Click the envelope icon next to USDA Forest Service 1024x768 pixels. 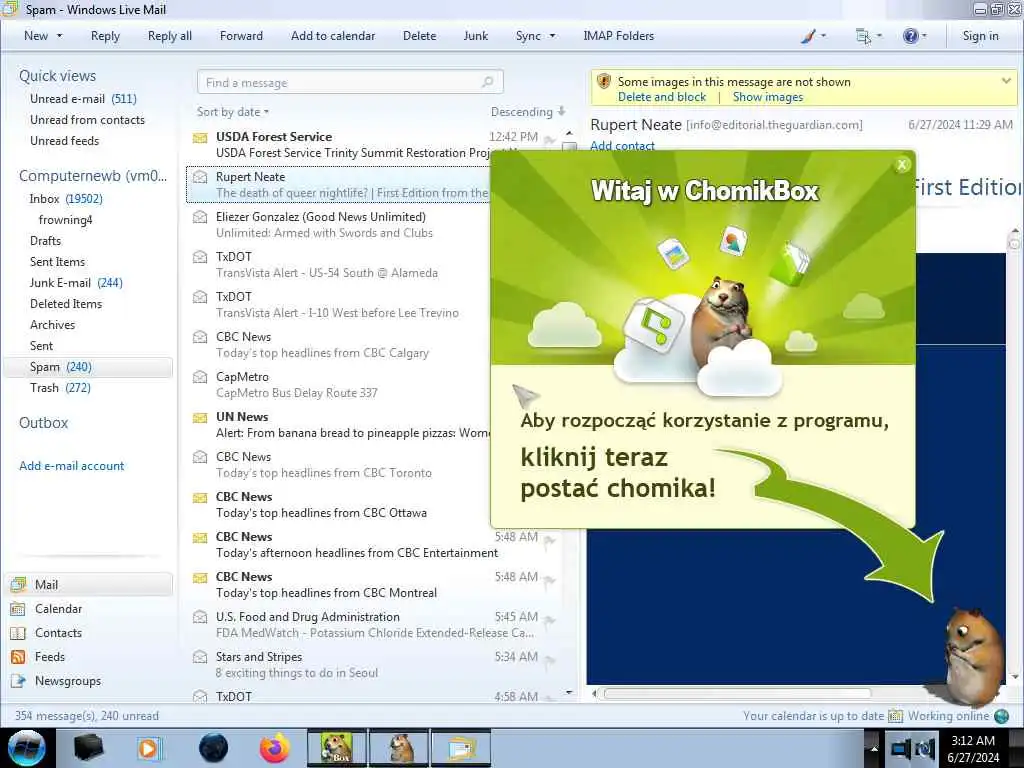tap(200, 138)
